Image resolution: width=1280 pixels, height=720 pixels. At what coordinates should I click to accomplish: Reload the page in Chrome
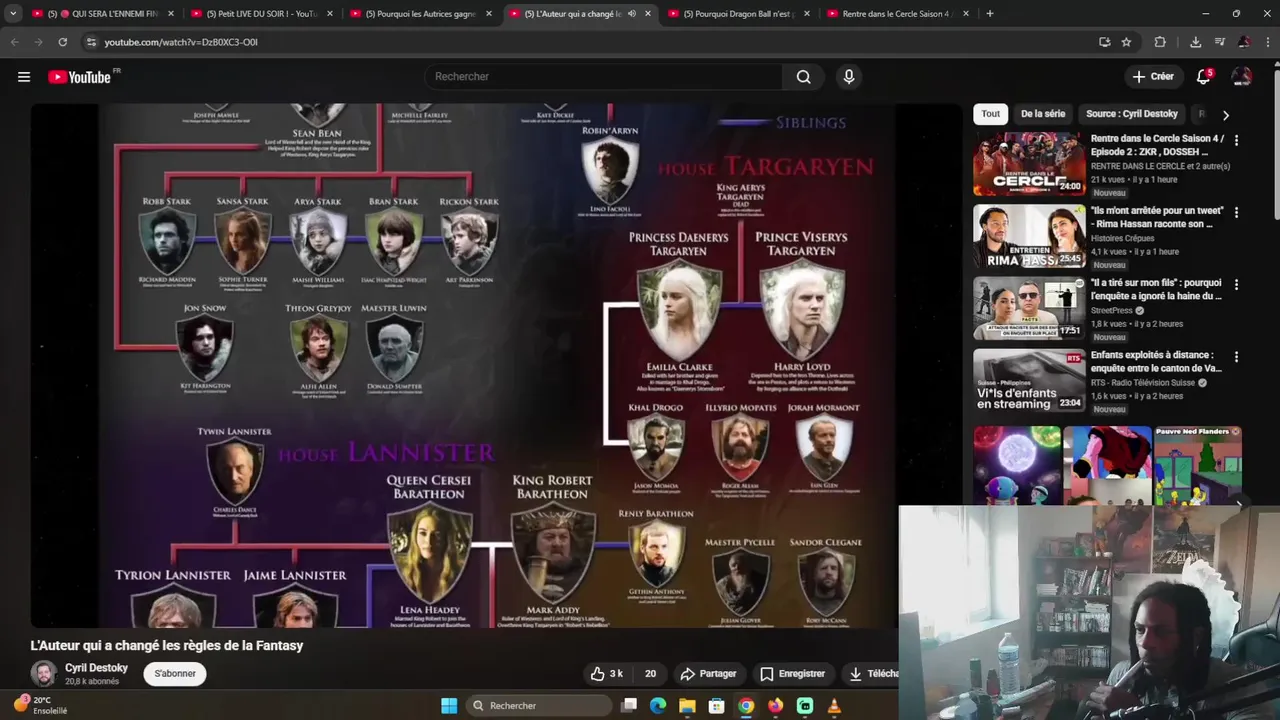click(62, 42)
